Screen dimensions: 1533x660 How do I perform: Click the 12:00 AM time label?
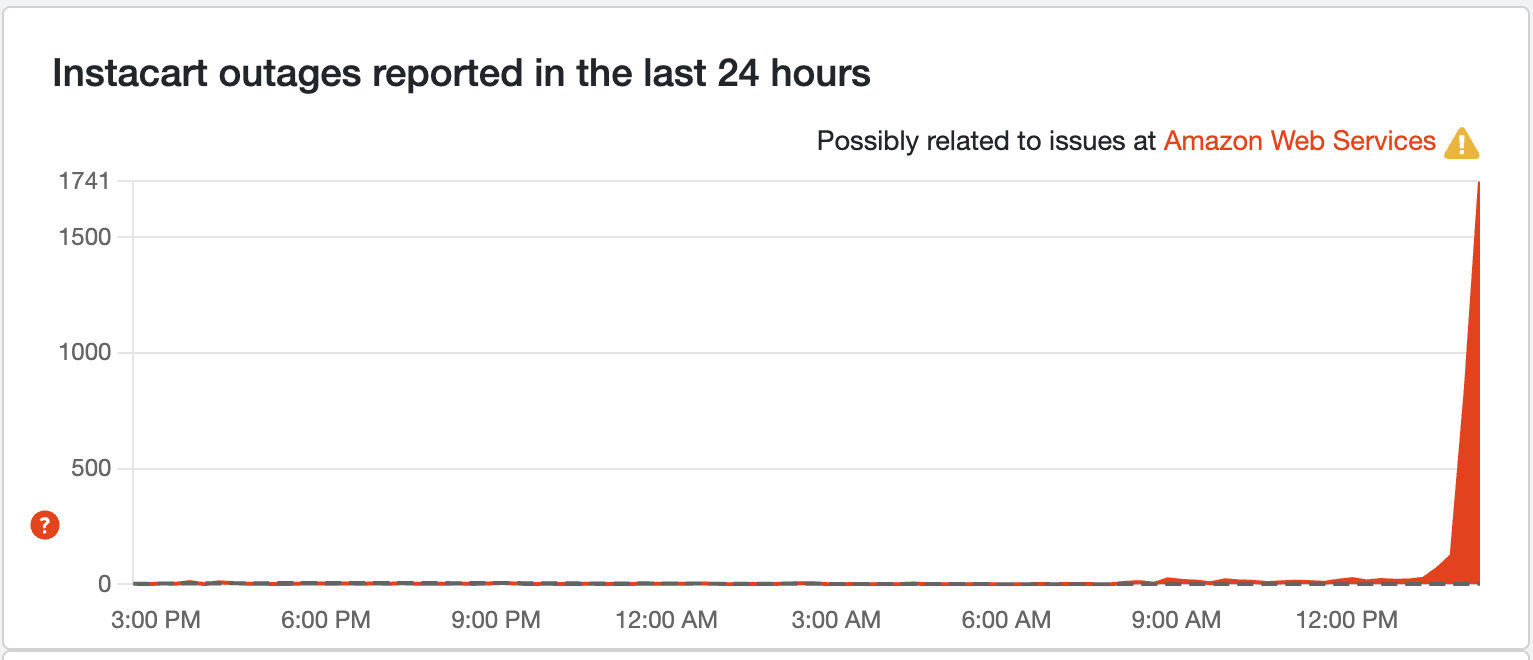point(666,620)
